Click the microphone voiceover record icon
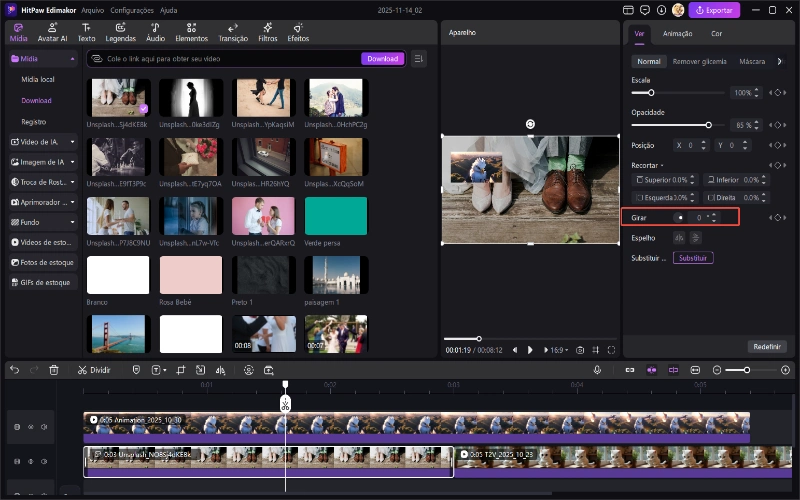This screenshot has height=500, width=800. pyautogui.click(x=597, y=369)
